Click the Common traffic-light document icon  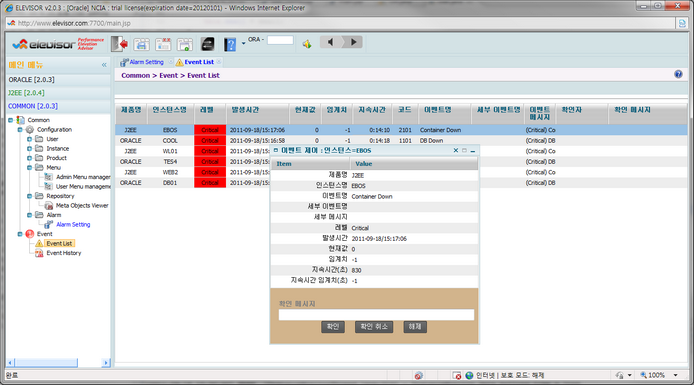point(20,120)
